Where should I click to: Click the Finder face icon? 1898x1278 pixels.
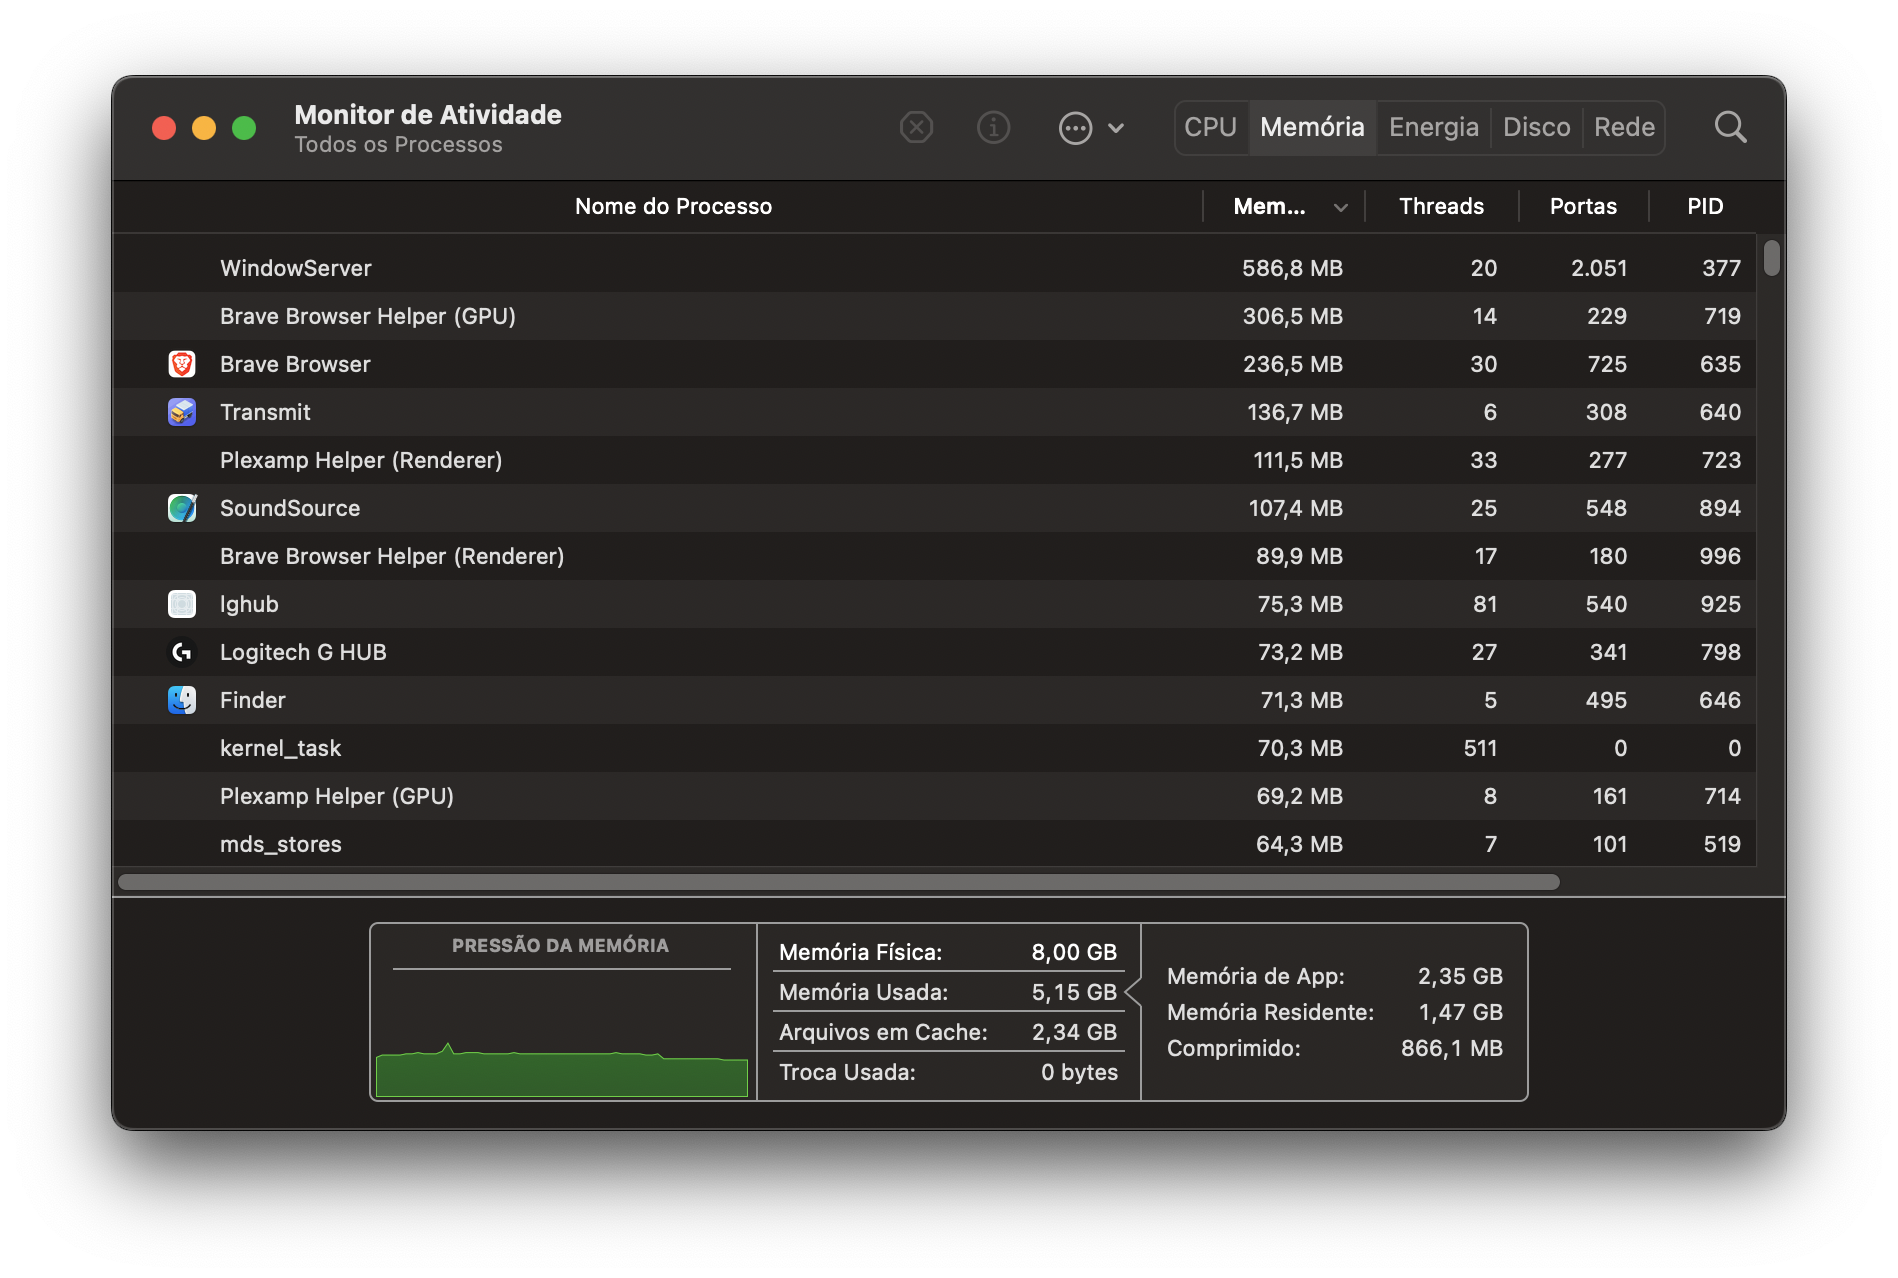pos(182,700)
